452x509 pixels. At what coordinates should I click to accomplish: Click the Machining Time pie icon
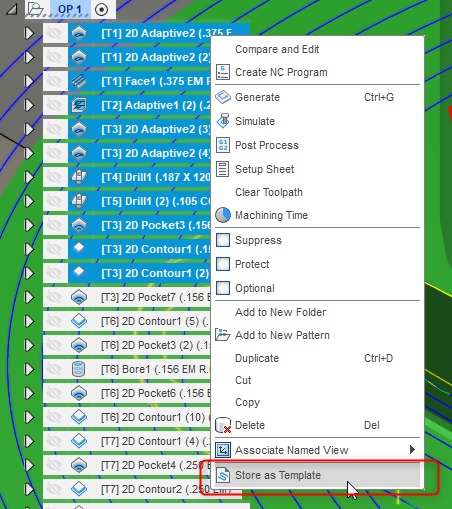(x=223, y=215)
